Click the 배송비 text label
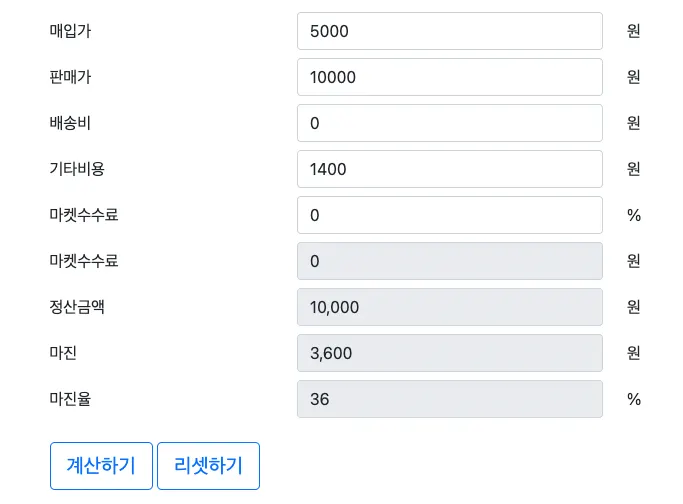 (x=70, y=123)
